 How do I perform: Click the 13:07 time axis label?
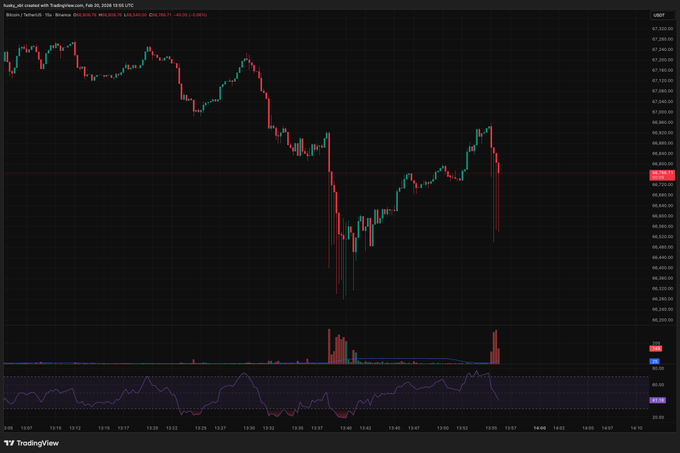(x=27, y=428)
